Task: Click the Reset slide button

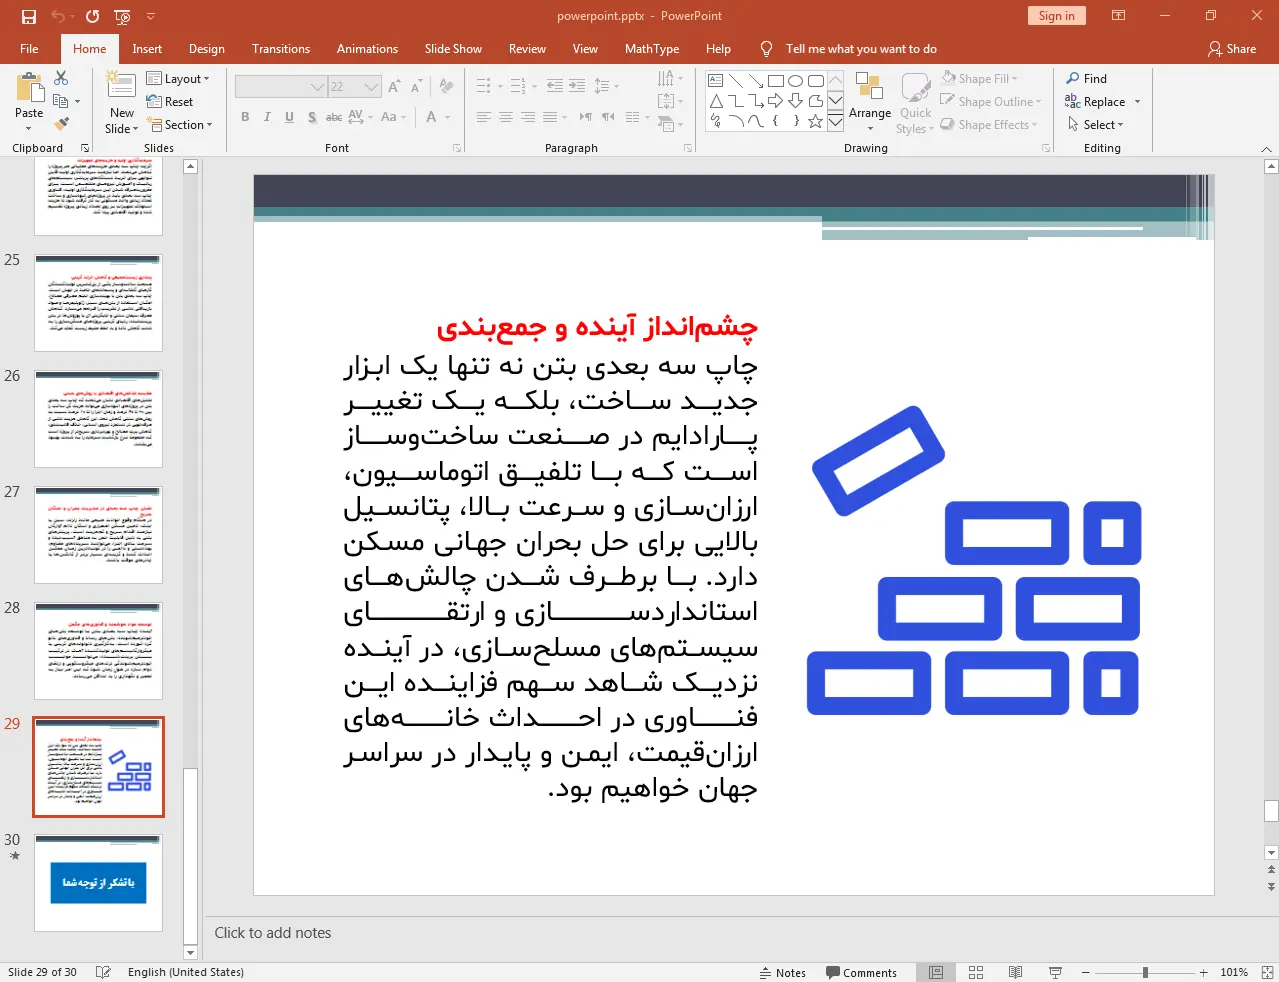Action: point(170,102)
